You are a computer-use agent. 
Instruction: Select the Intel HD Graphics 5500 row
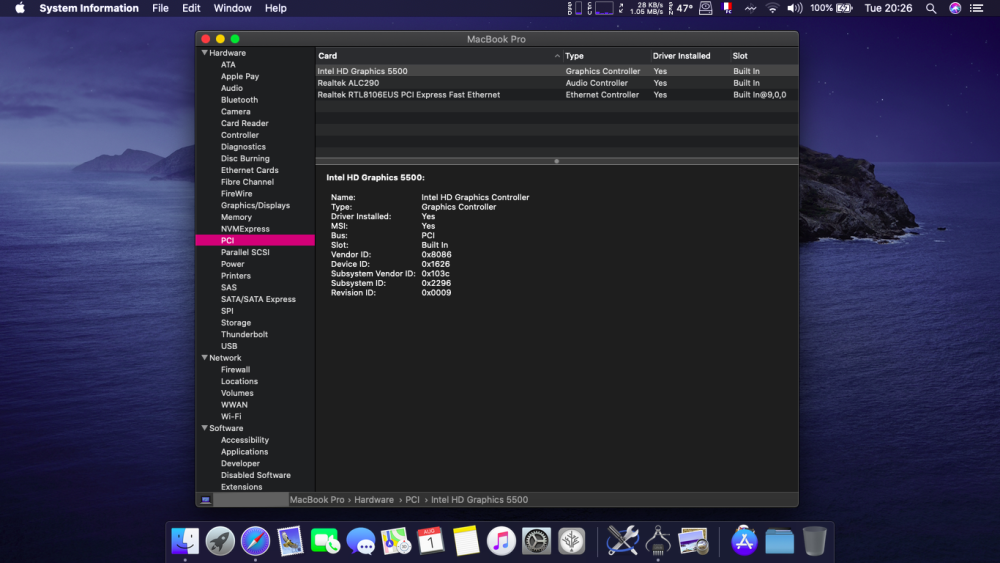(557, 71)
